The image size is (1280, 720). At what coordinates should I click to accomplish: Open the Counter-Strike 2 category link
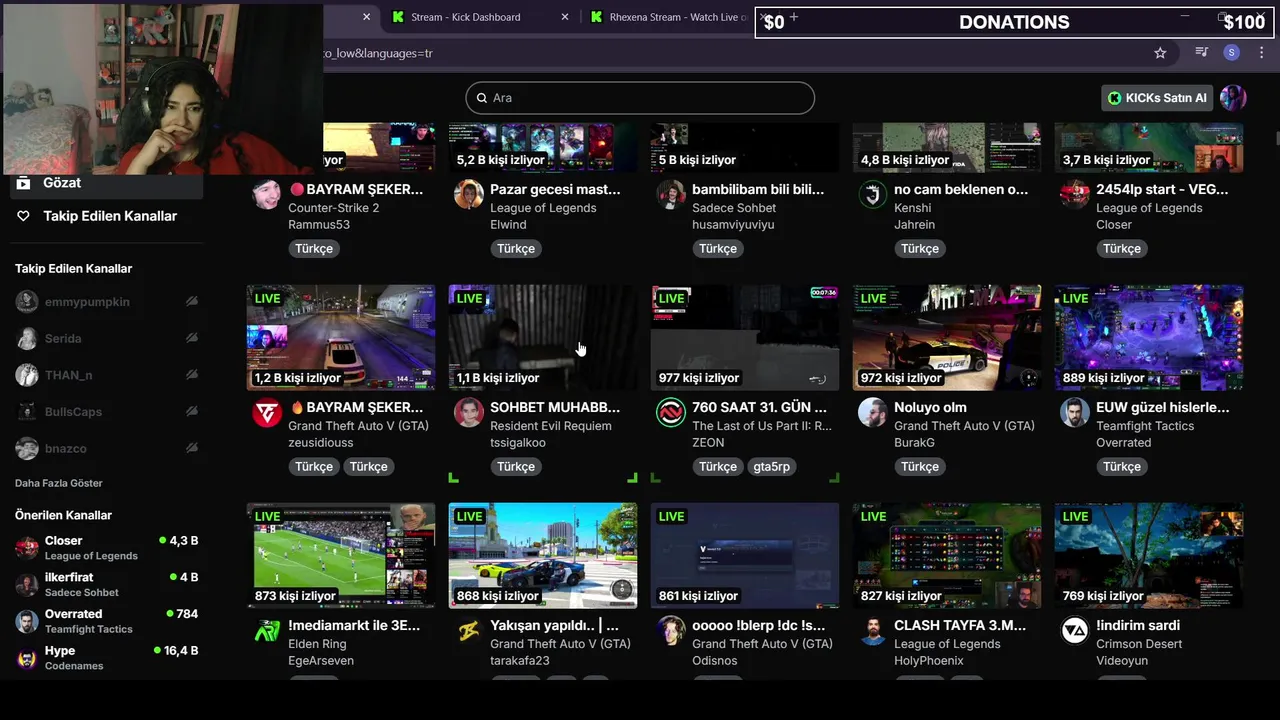(333, 208)
